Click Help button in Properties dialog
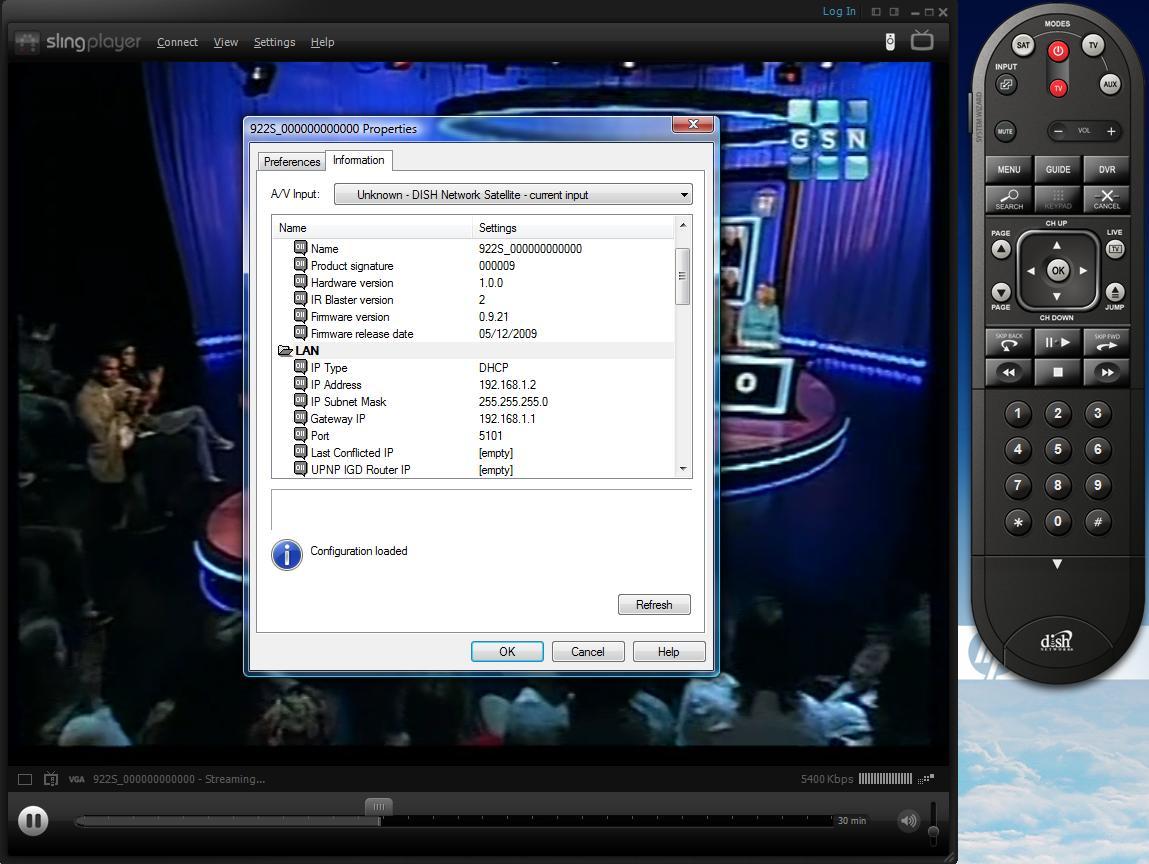The height and width of the screenshot is (864, 1149). coord(668,651)
